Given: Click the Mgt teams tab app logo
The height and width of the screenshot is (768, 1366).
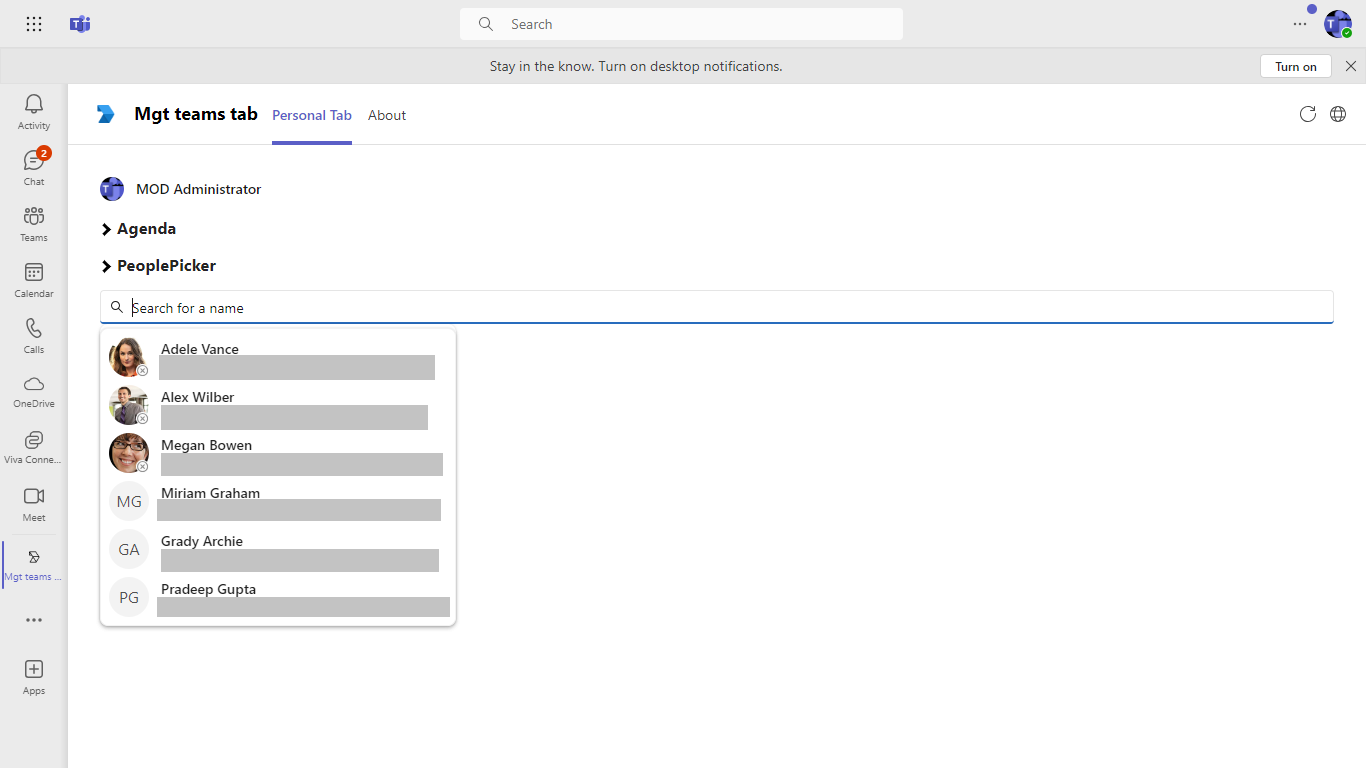Looking at the screenshot, I should 106,114.
